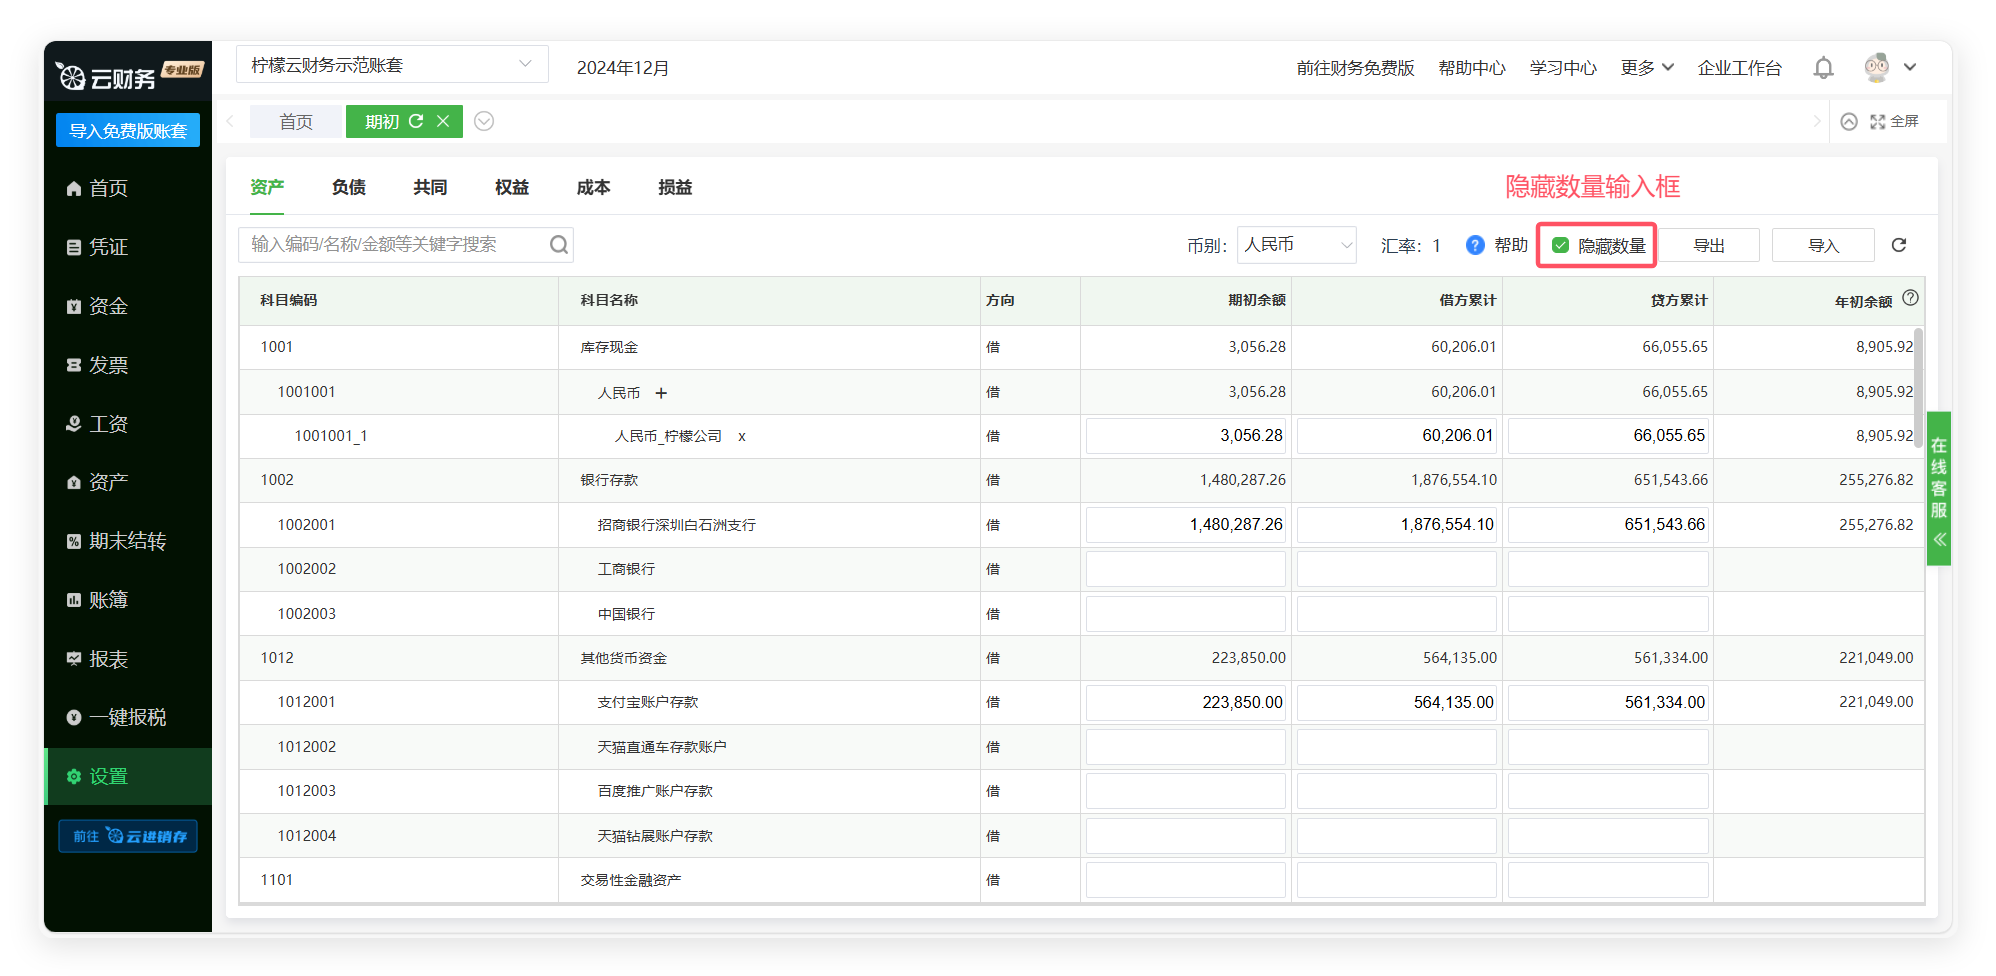Toggle the 隐藏数量 checkbox
Screen dimensions: 1996x976
1560,245
